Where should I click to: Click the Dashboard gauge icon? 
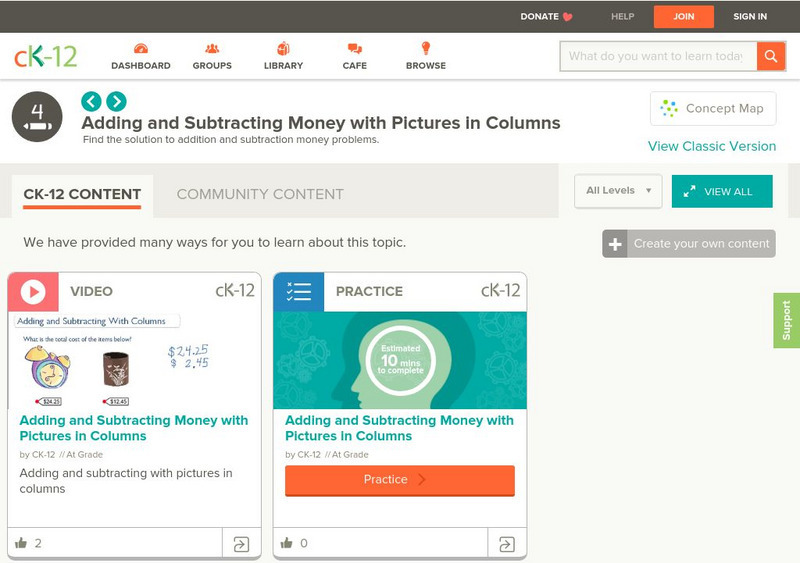(140, 49)
